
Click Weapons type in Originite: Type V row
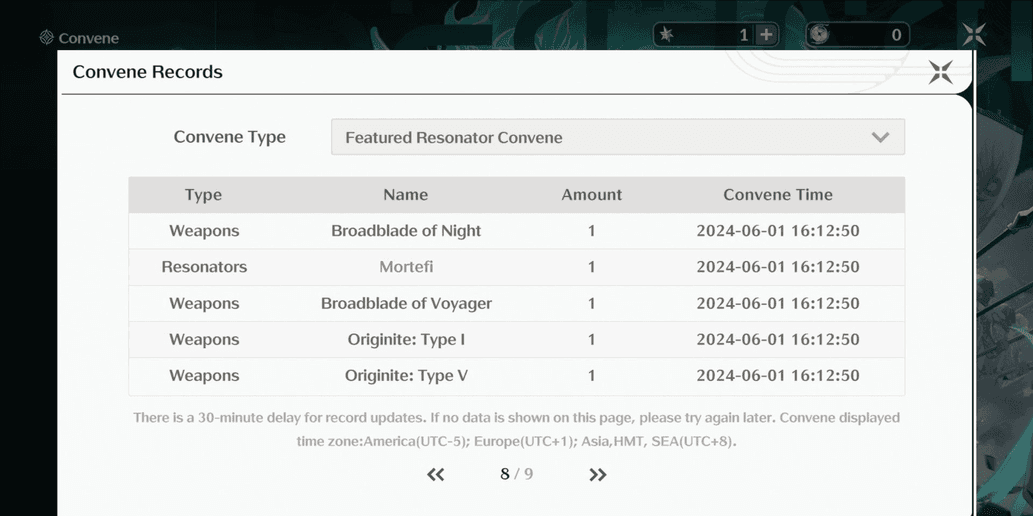coord(204,376)
